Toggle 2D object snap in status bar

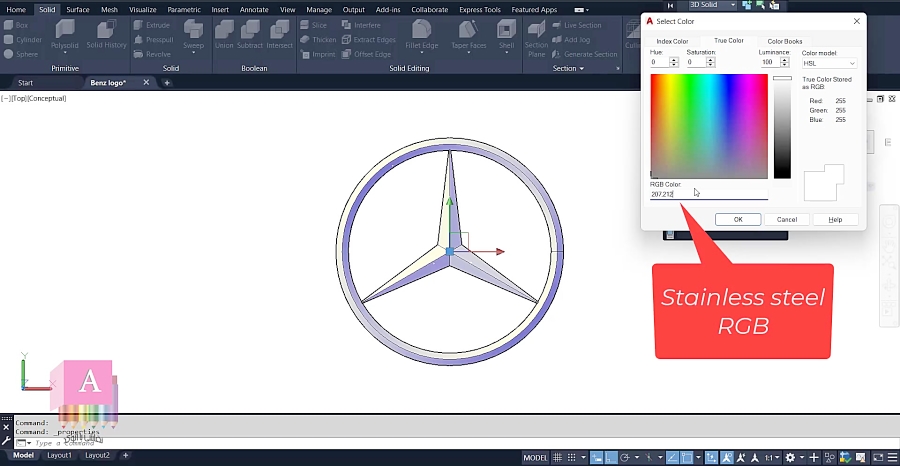coord(687,457)
